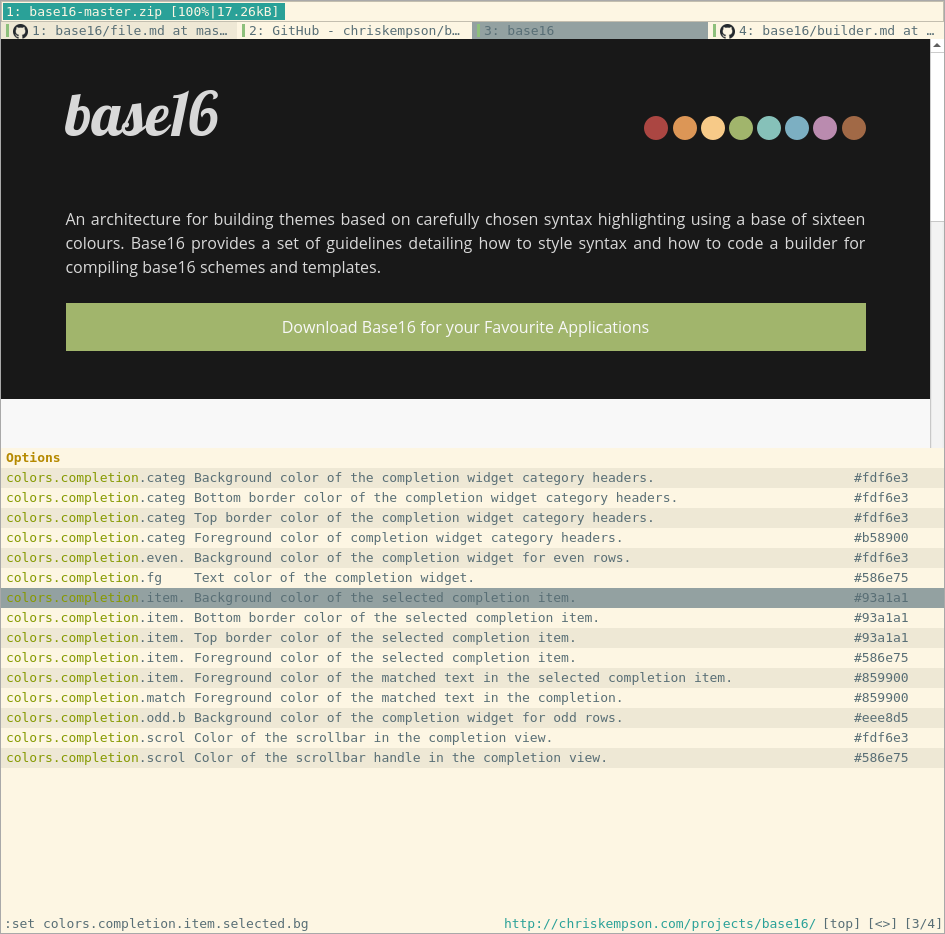The height and width of the screenshot is (934, 945).
Task: Select tab 3 base16
Action: click(x=589, y=31)
